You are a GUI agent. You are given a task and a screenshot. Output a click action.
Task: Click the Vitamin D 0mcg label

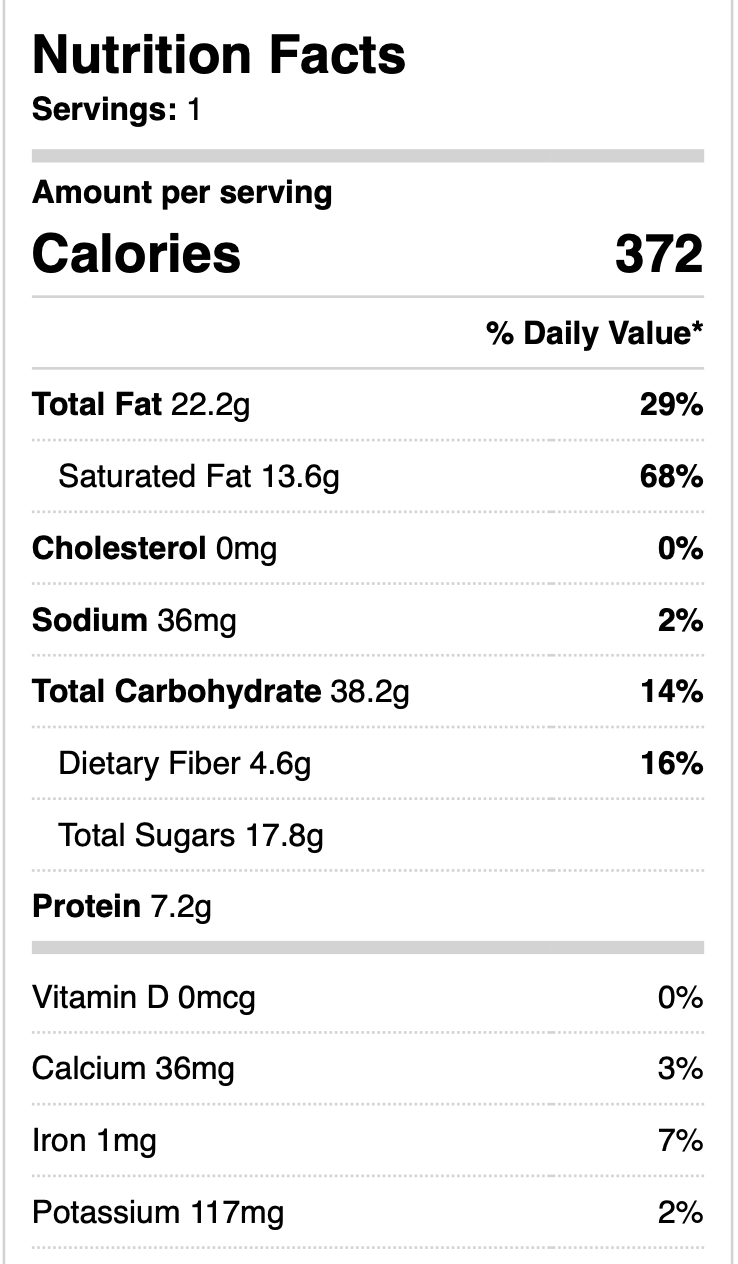[x=143, y=997]
